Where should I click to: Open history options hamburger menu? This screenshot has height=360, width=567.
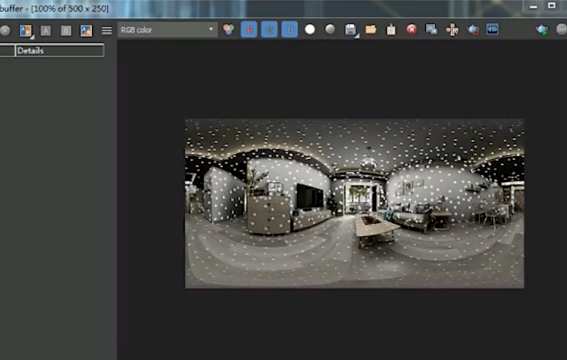106,31
